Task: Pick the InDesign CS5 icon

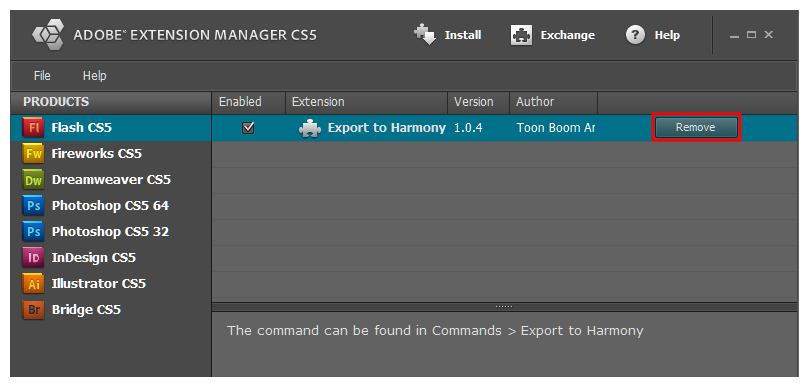Action: tap(34, 258)
